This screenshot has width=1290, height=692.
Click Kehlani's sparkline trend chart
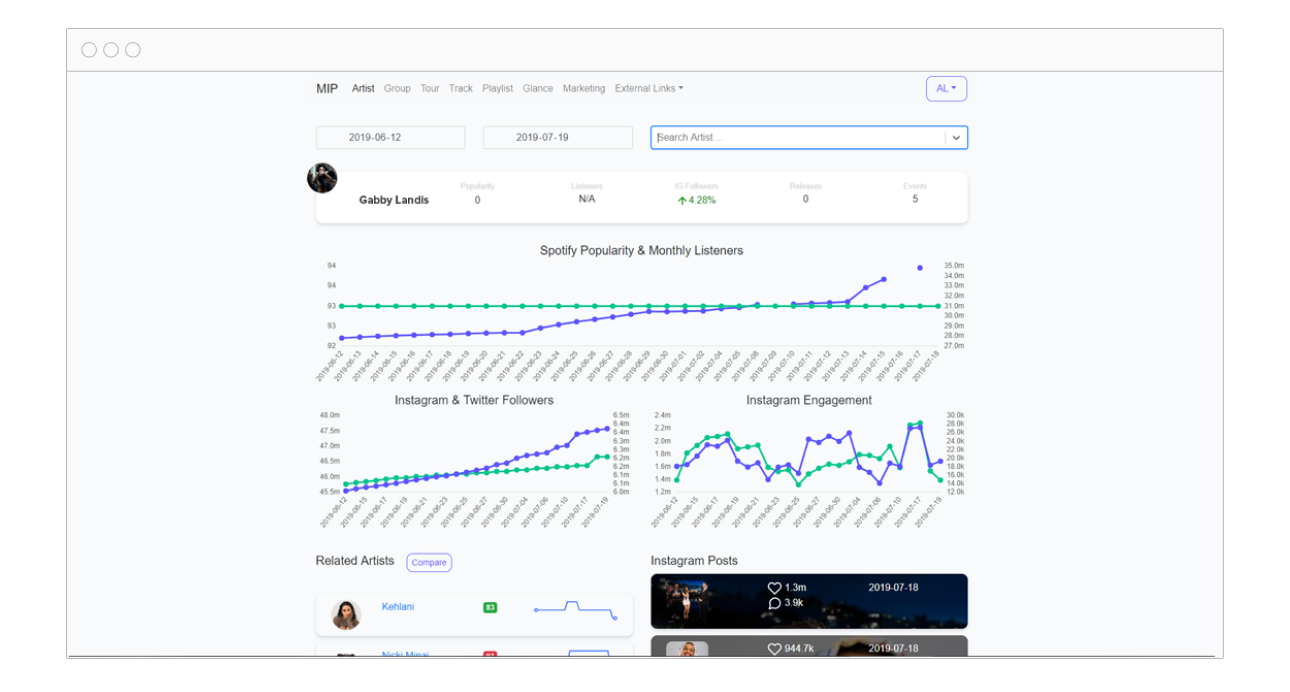pos(575,610)
